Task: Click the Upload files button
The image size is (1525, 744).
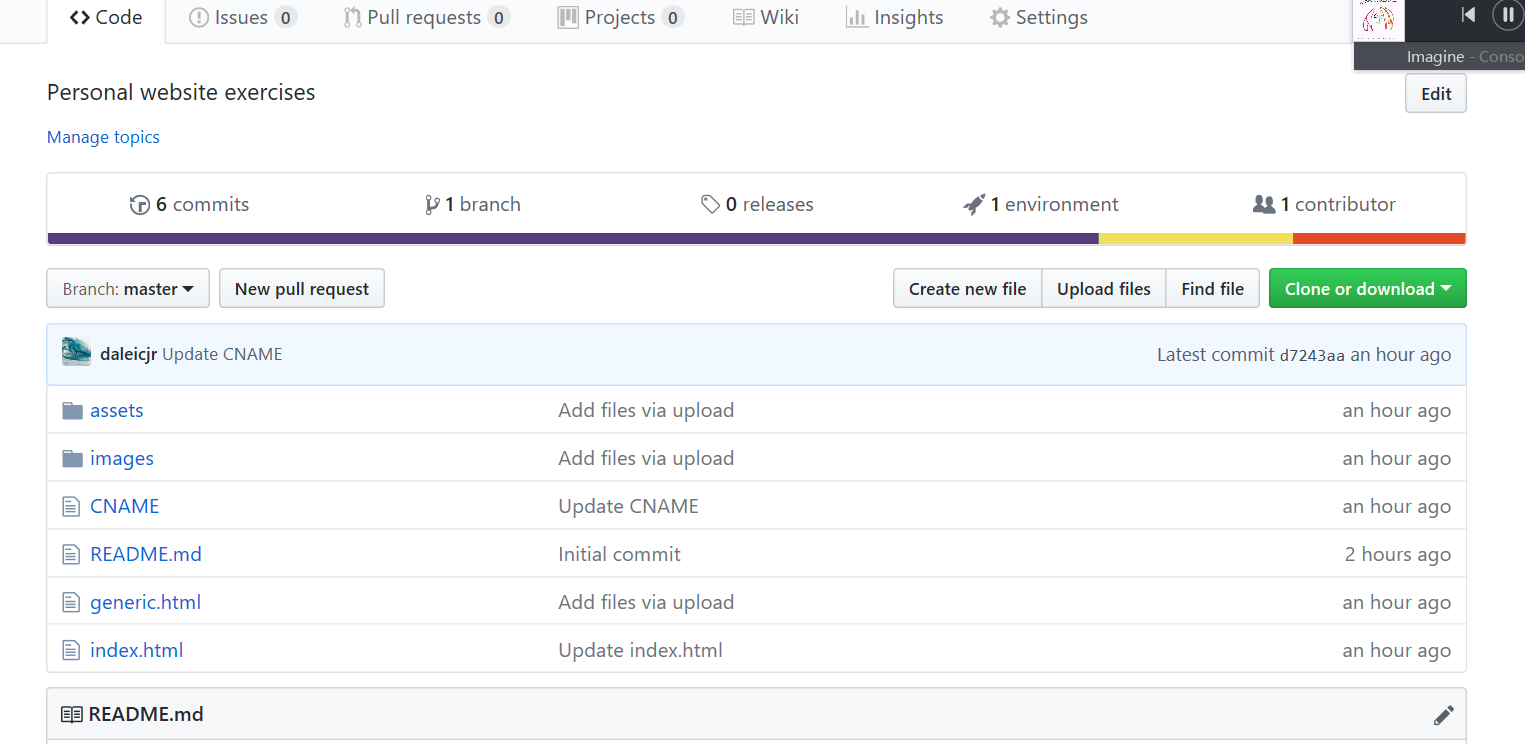Action: (1104, 289)
